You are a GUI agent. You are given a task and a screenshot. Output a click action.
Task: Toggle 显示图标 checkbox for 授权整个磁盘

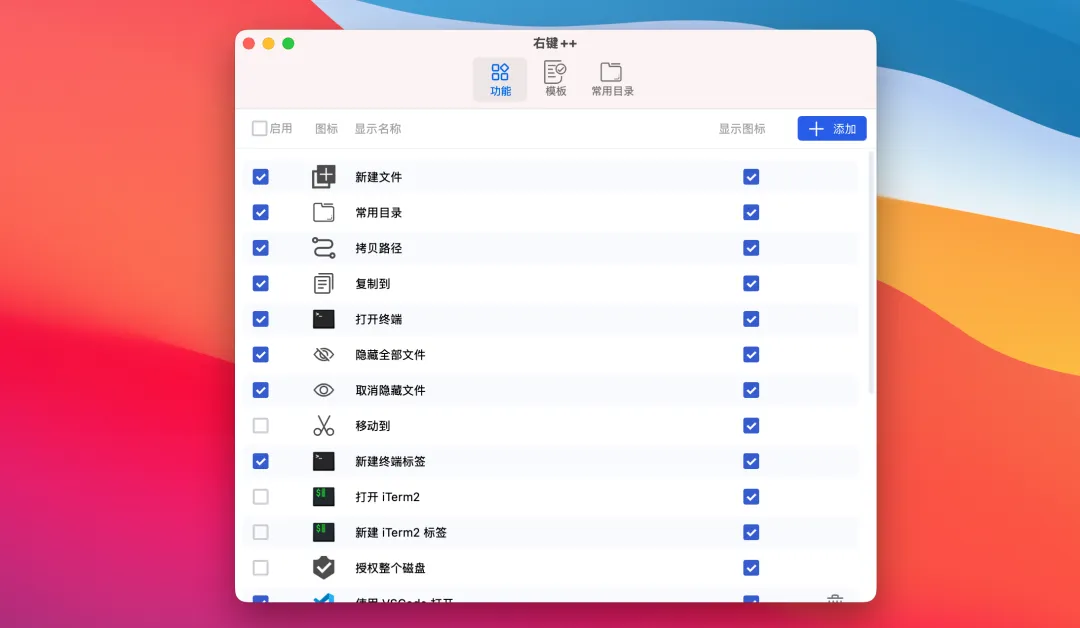[751, 568]
